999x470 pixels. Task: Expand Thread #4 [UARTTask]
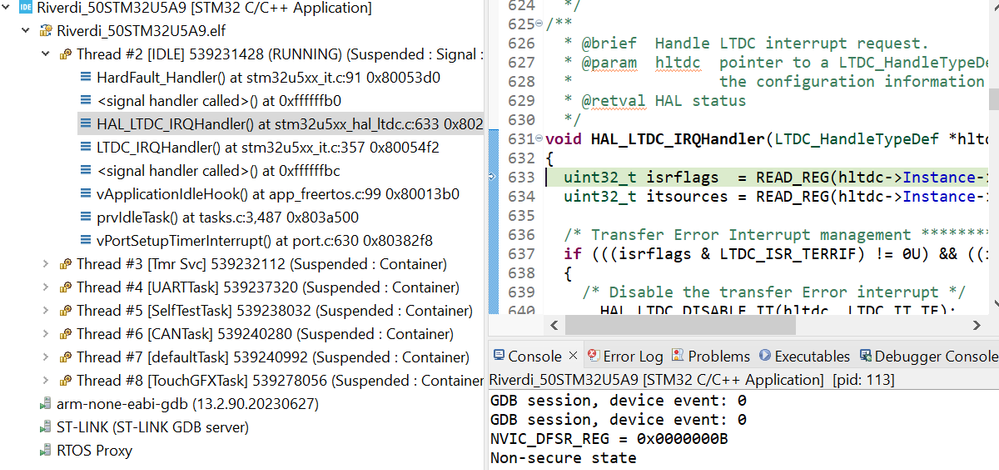[x=45, y=287]
